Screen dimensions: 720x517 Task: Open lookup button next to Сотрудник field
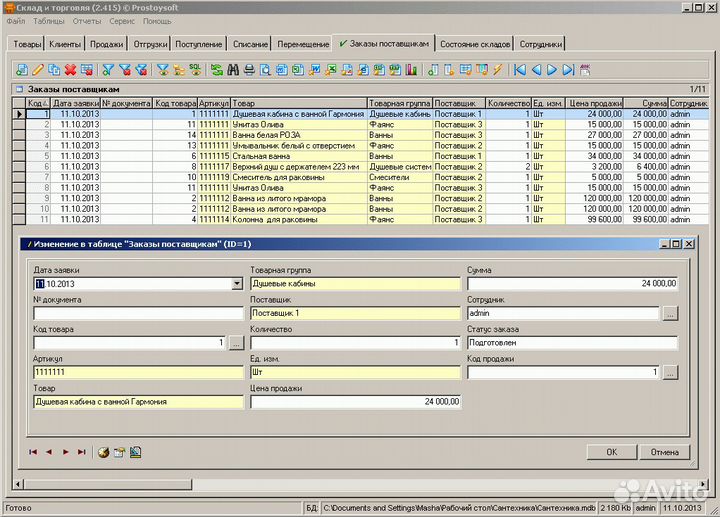(669, 313)
